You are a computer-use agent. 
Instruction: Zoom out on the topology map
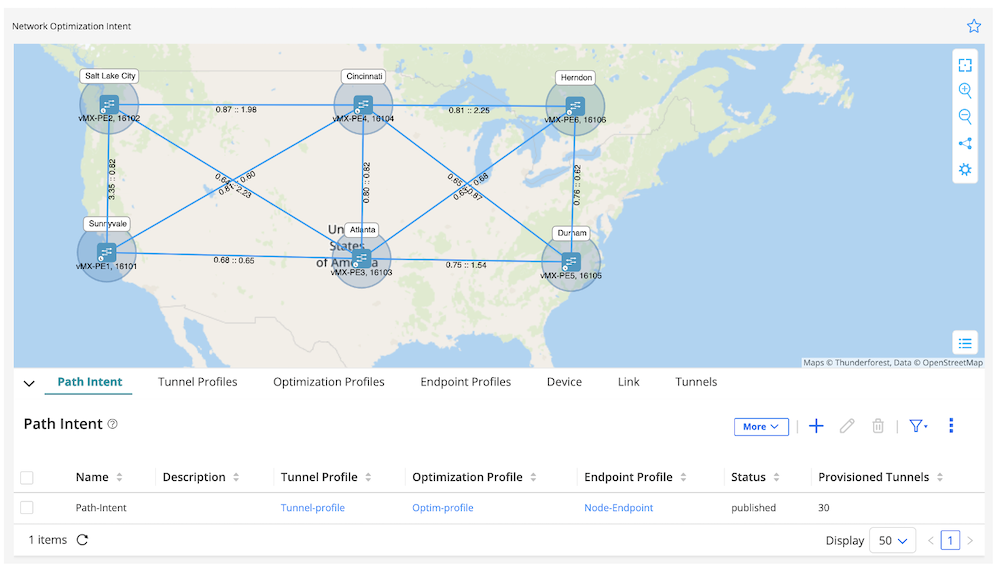pos(965,117)
